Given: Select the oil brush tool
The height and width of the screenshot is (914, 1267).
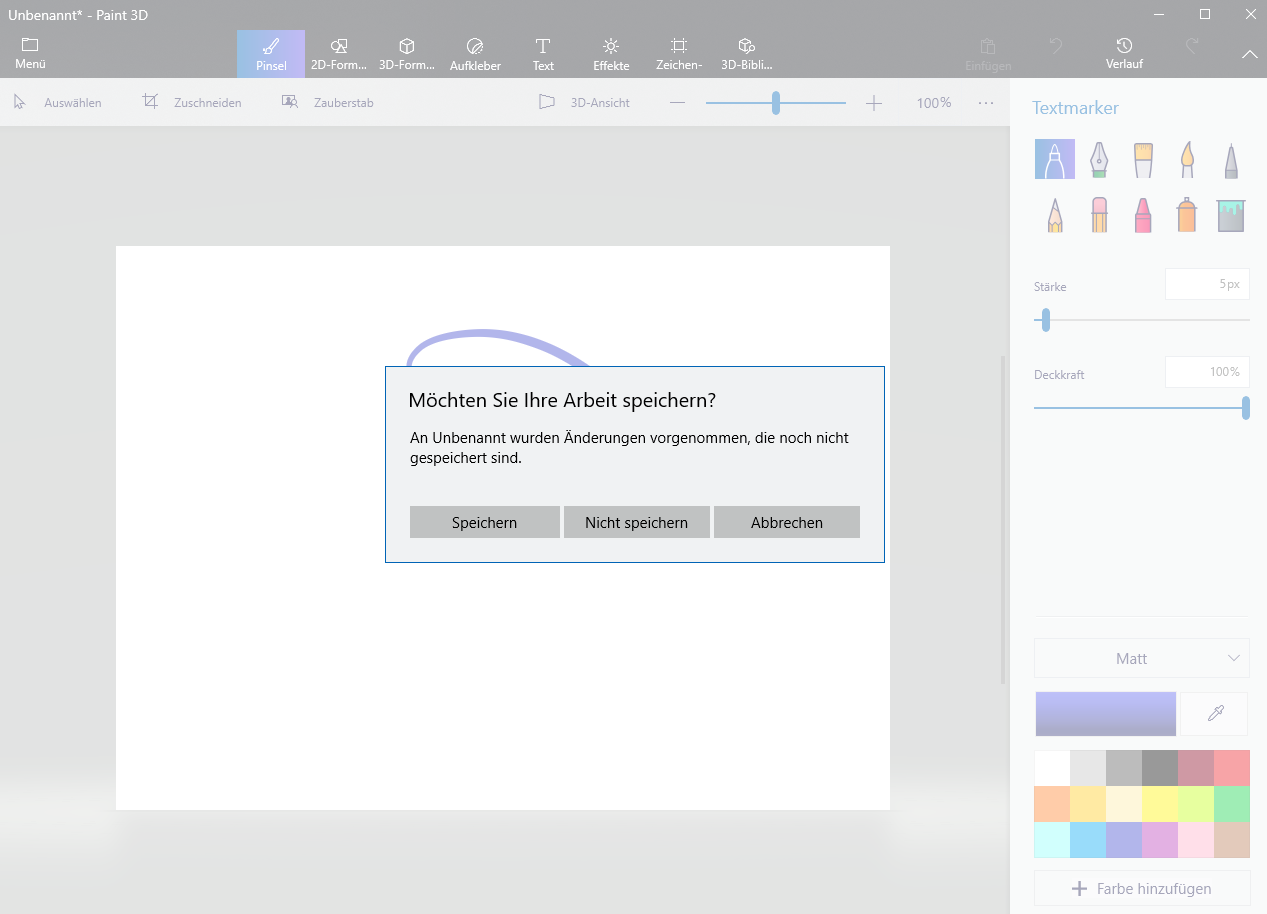Looking at the screenshot, I should click(x=1143, y=159).
